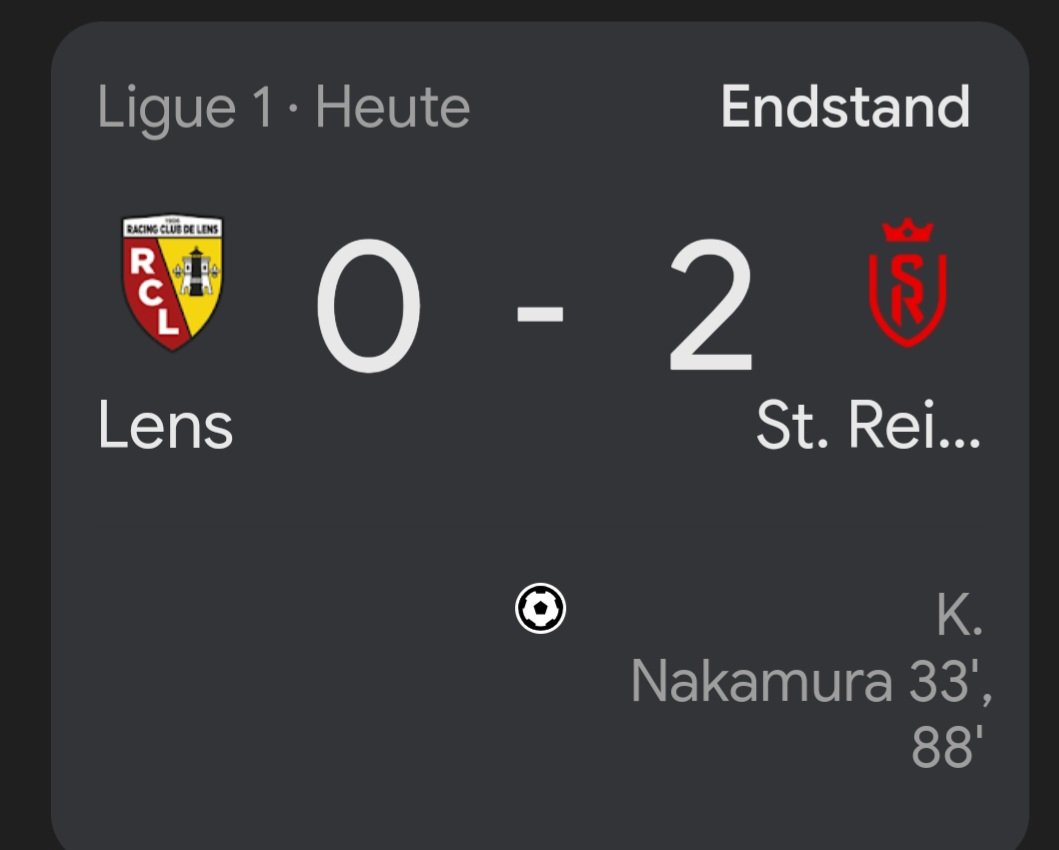This screenshot has width=1059, height=850.
Task: Click the dash between the scores
Action: click(x=540, y=314)
